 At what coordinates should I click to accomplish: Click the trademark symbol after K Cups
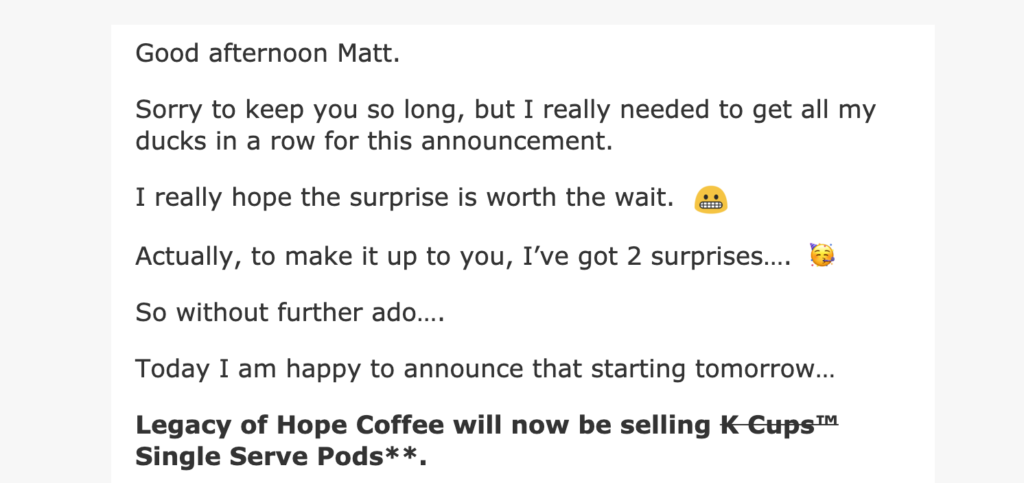coord(827,421)
